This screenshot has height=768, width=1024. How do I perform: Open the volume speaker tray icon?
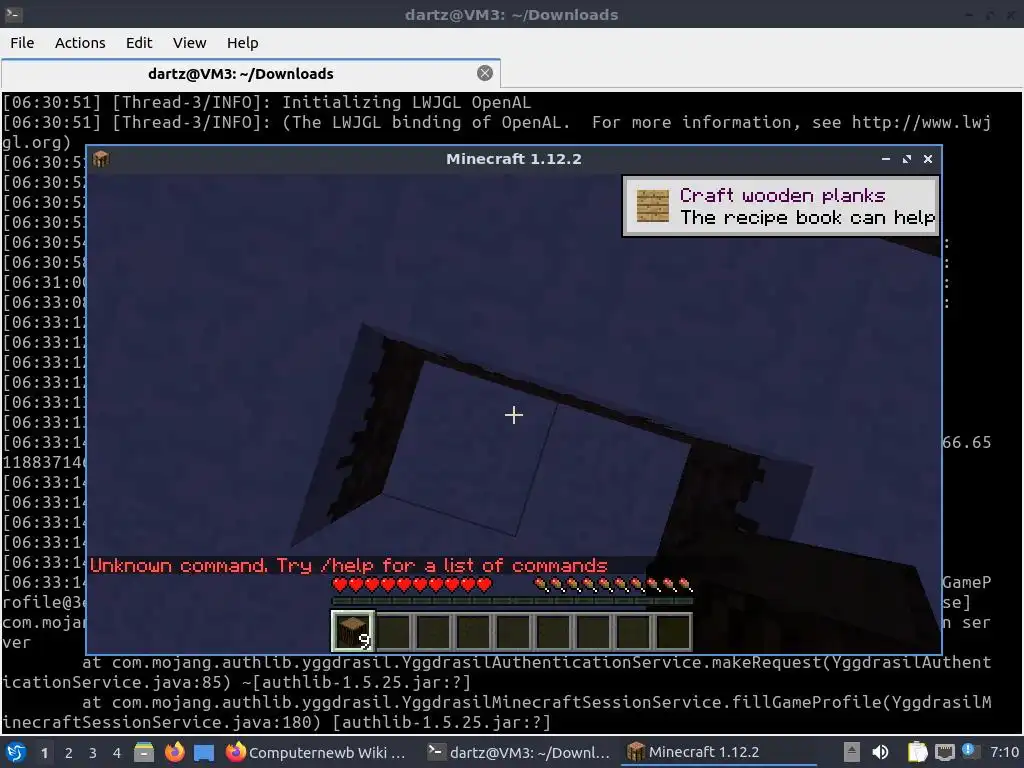click(x=880, y=752)
